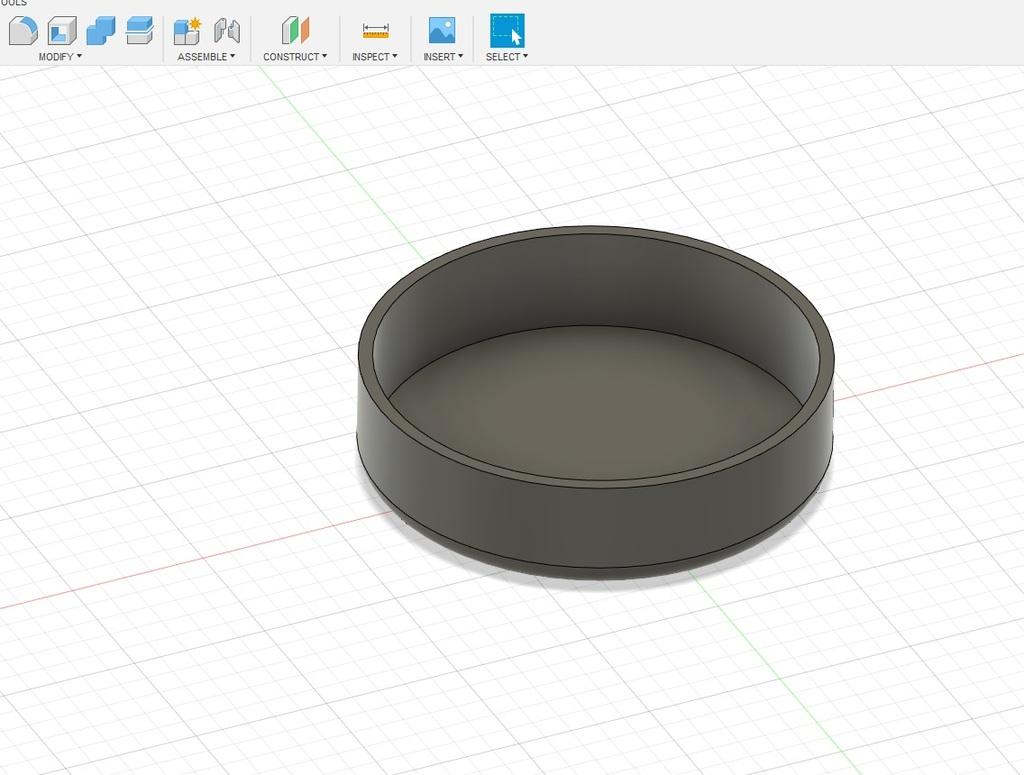Launch the Offset Plane tool
The image size is (1024, 775).
(295, 31)
